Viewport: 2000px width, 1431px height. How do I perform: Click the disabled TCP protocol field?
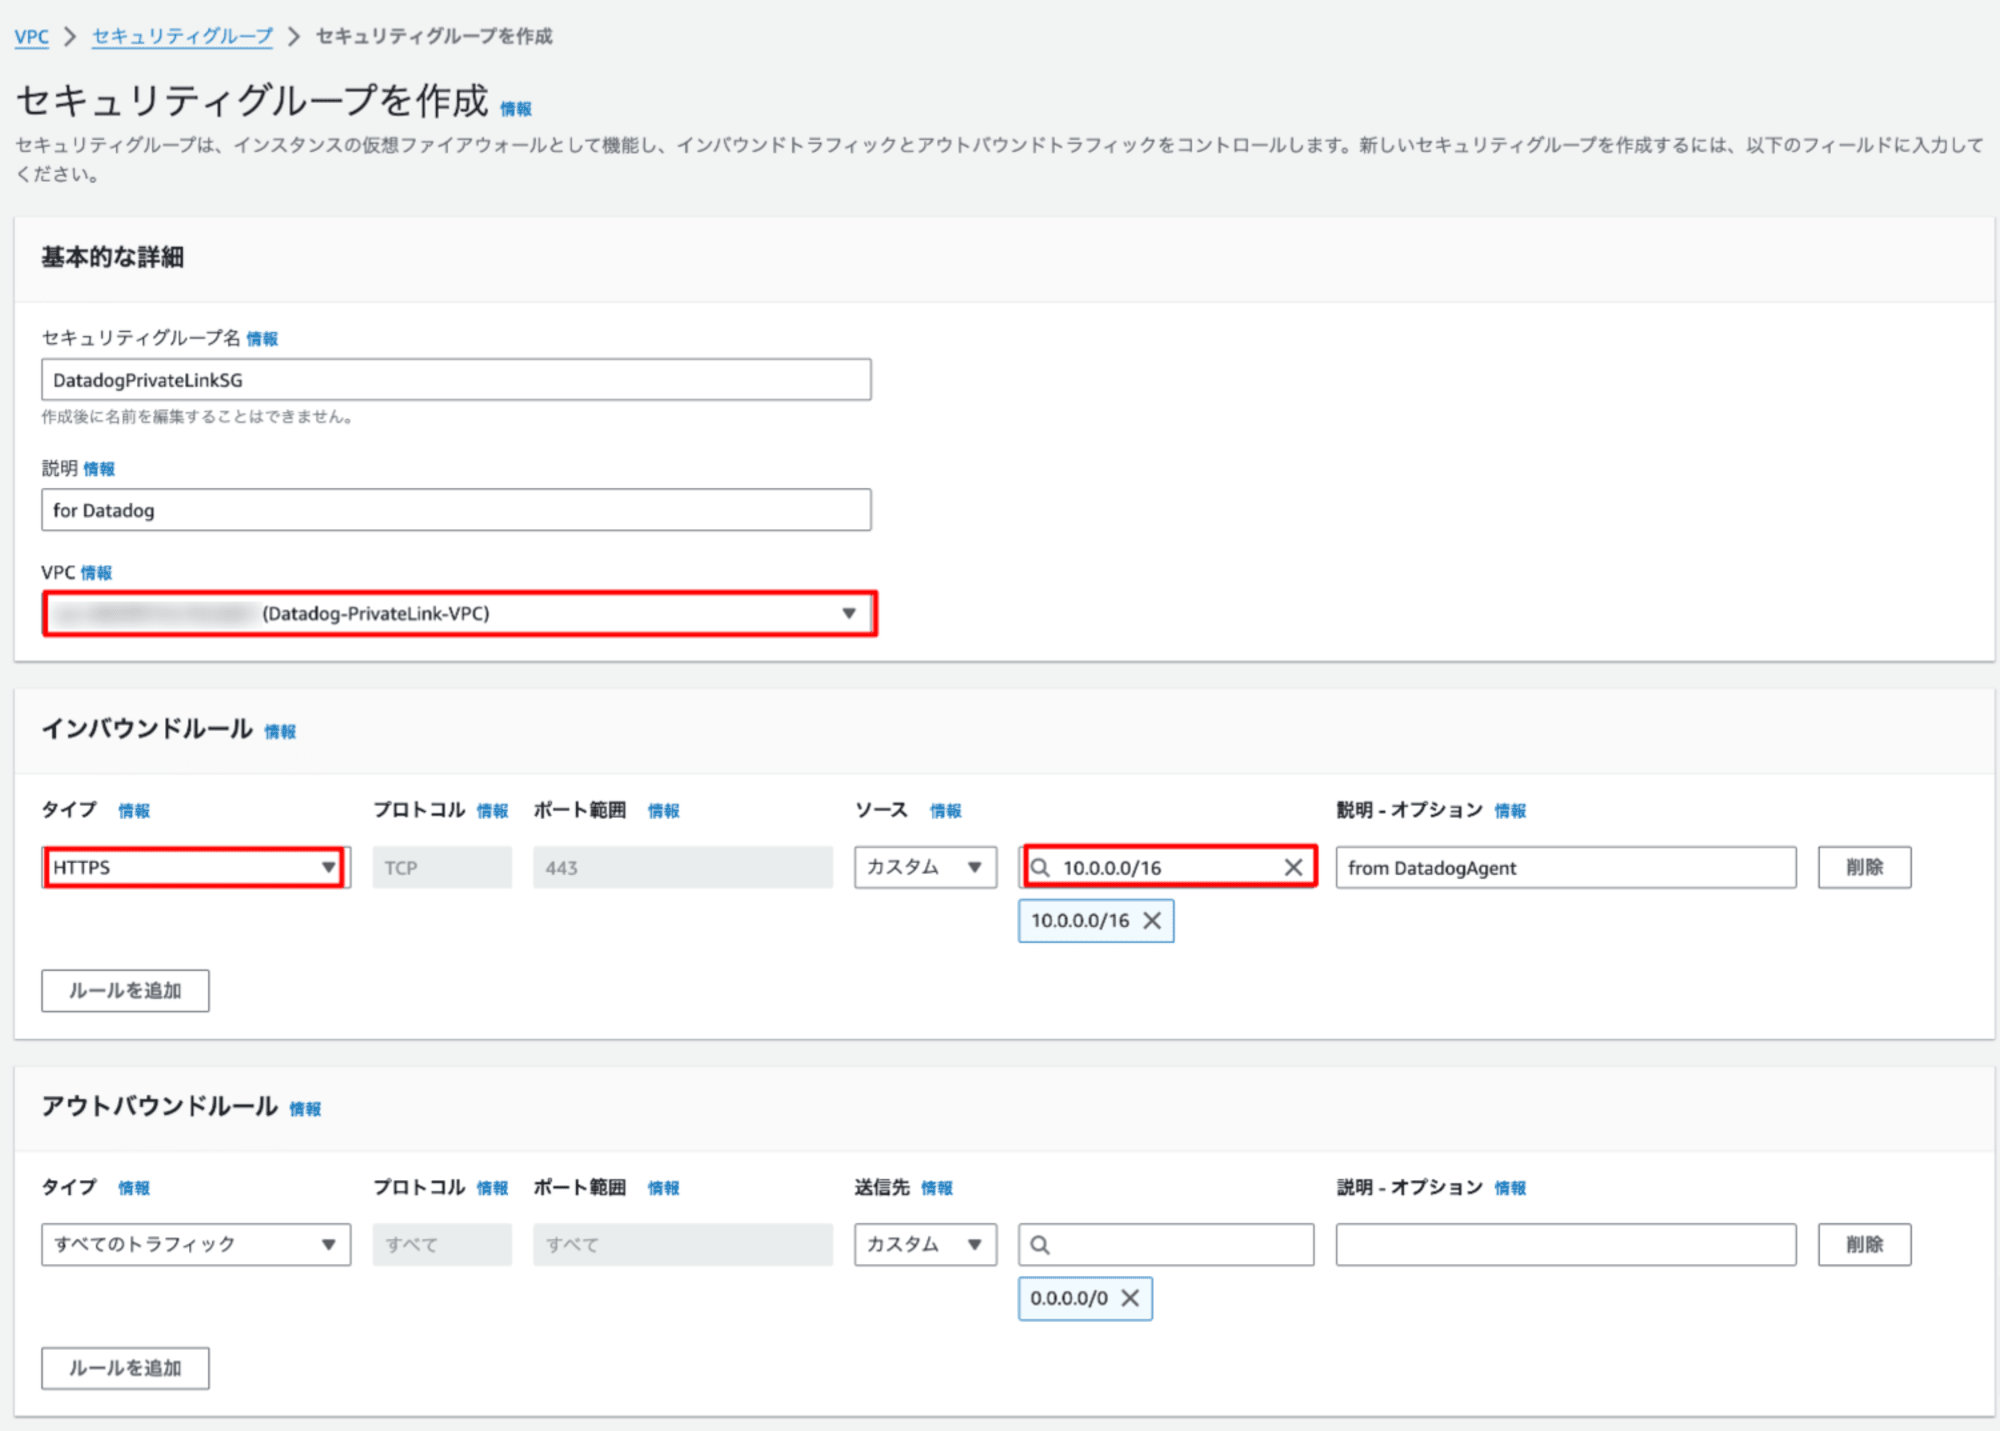tap(442, 868)
